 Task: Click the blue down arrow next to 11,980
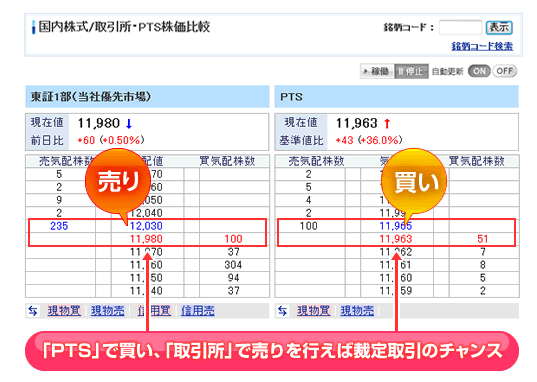129,123
